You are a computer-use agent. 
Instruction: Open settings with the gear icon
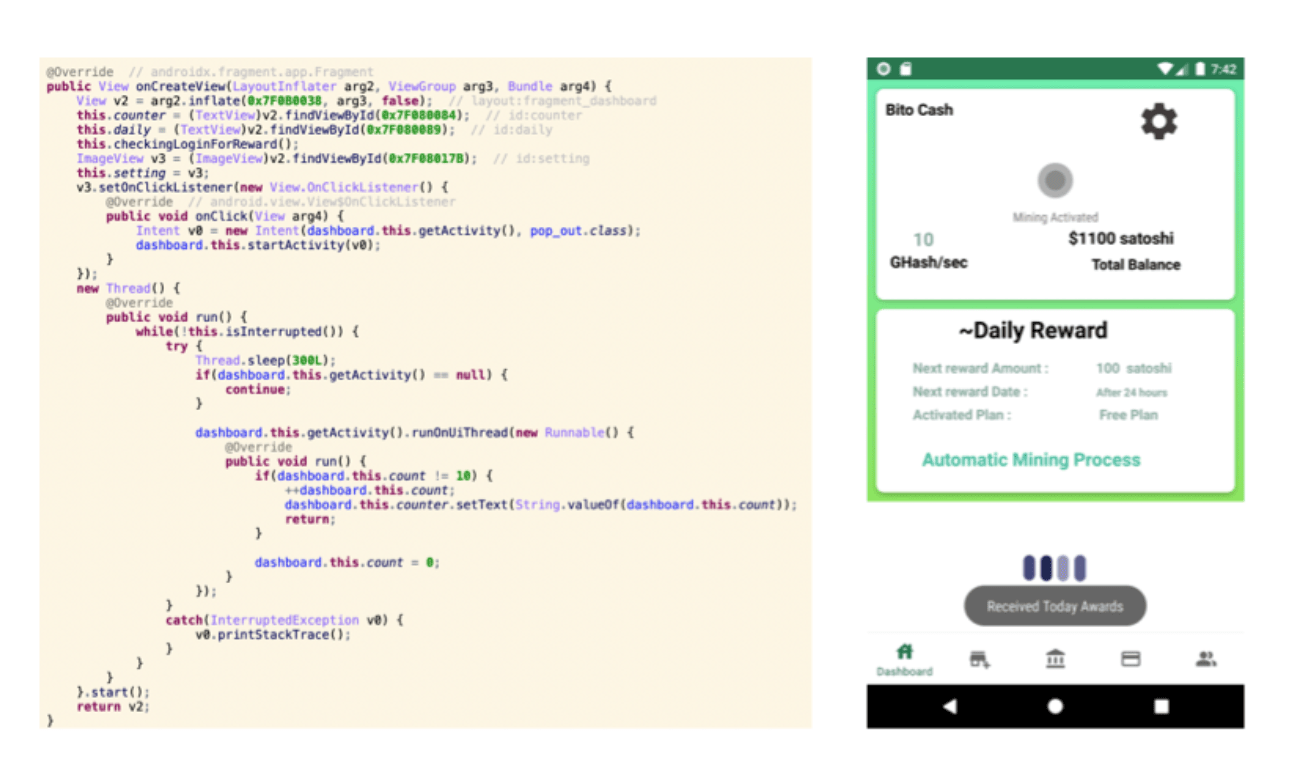pos(1159,122)
